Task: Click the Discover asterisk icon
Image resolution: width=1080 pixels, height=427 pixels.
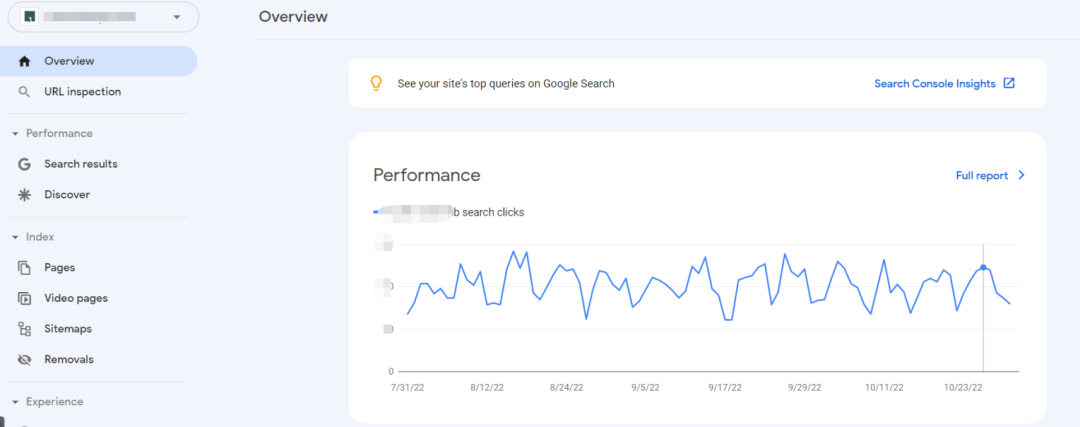Action: point(25,195)
